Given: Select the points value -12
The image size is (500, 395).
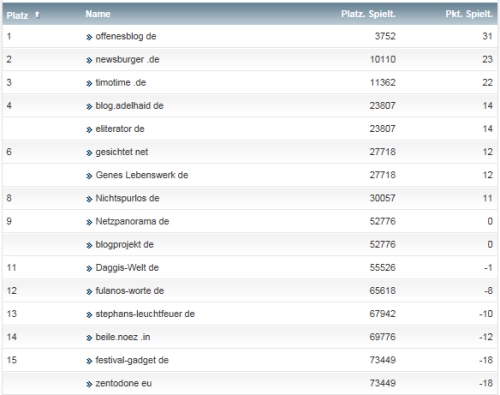Looking at the screenshot, I should click(x=486, y=337).
